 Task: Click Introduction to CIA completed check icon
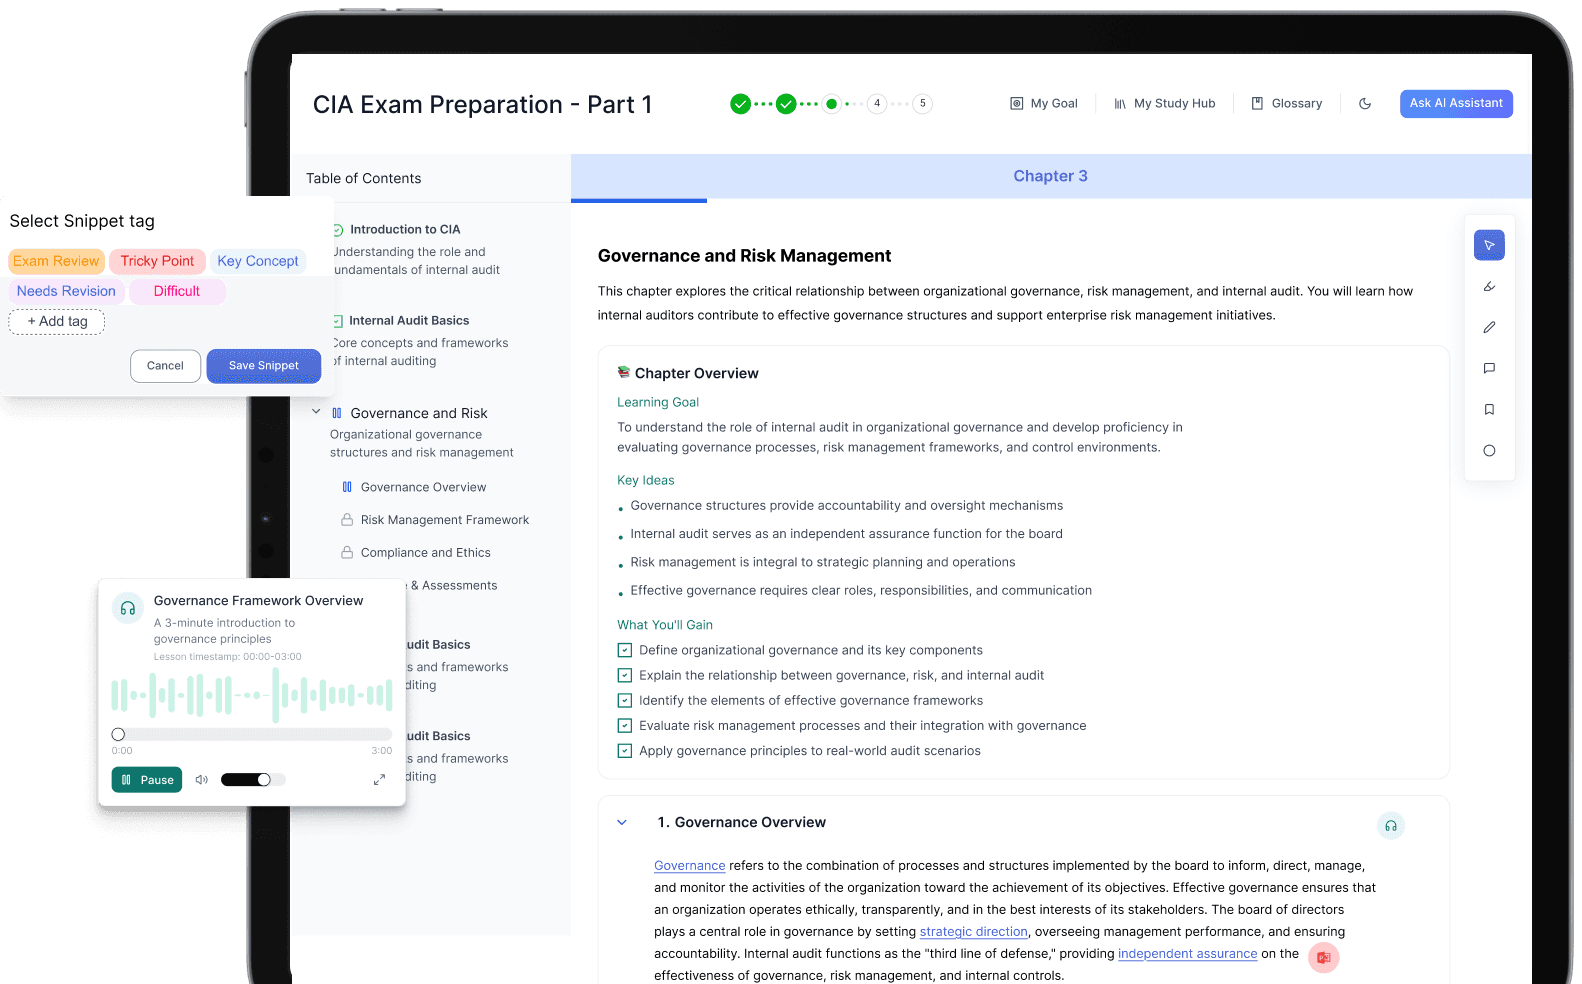(338, 230)
